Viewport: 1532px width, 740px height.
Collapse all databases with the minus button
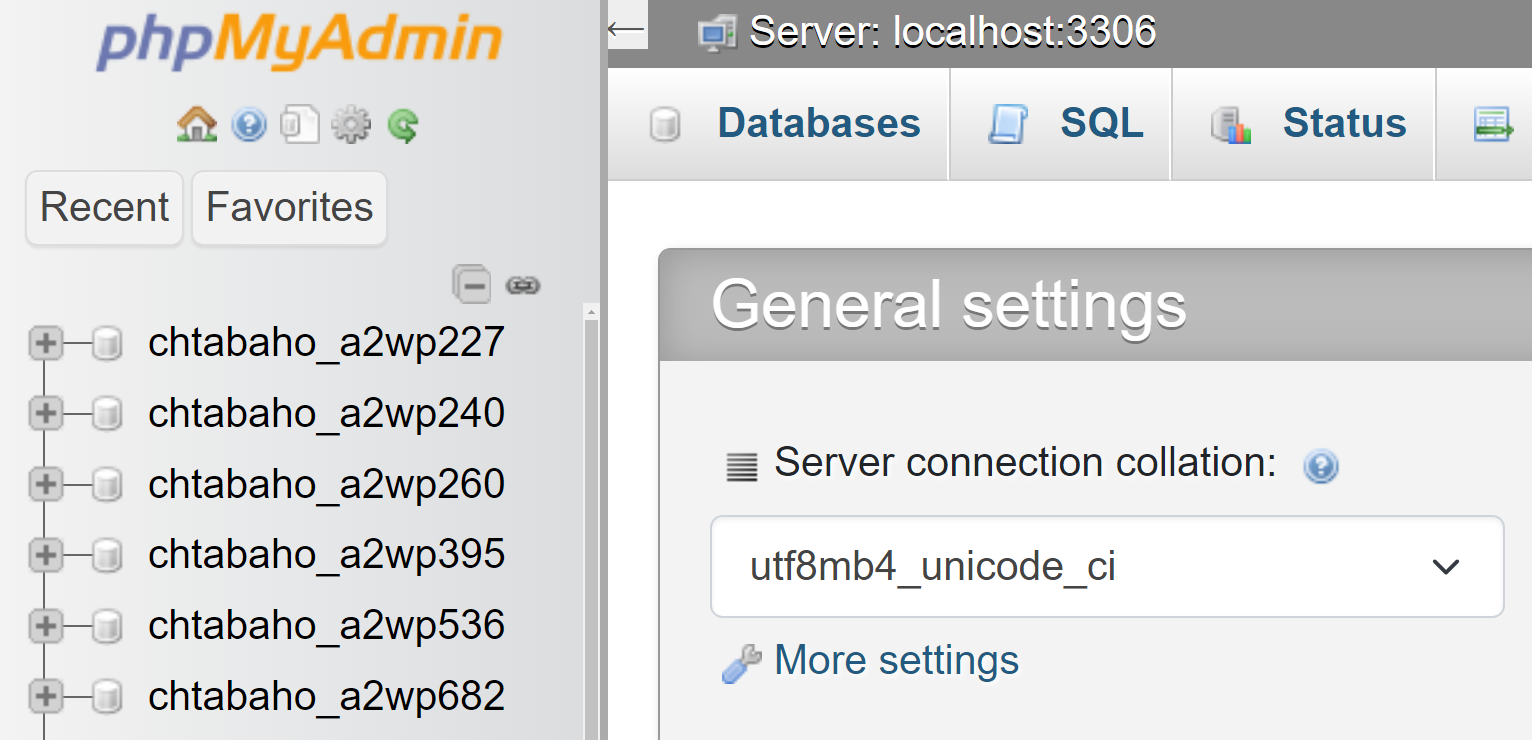[472, 284]
